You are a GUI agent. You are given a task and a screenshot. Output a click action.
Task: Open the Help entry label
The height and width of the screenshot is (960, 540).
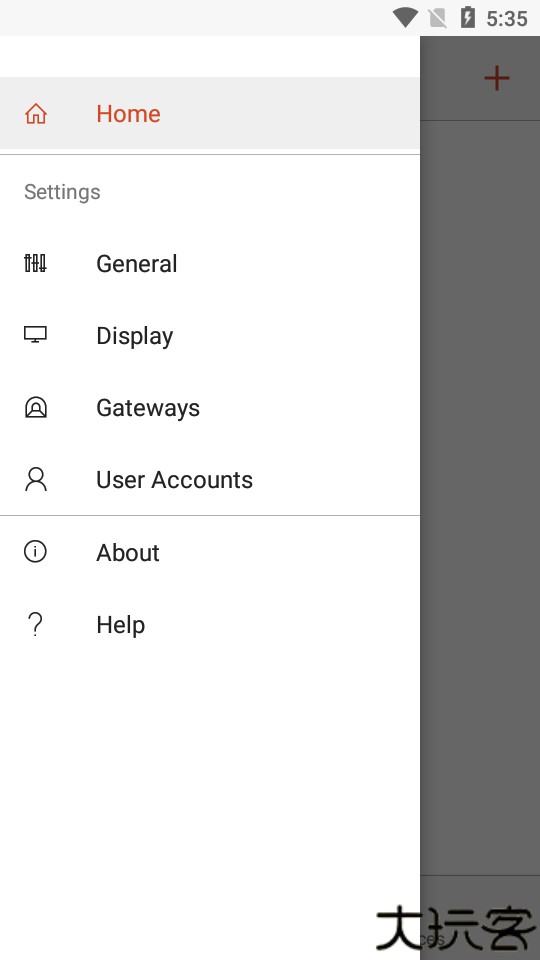tap(121, 625)
